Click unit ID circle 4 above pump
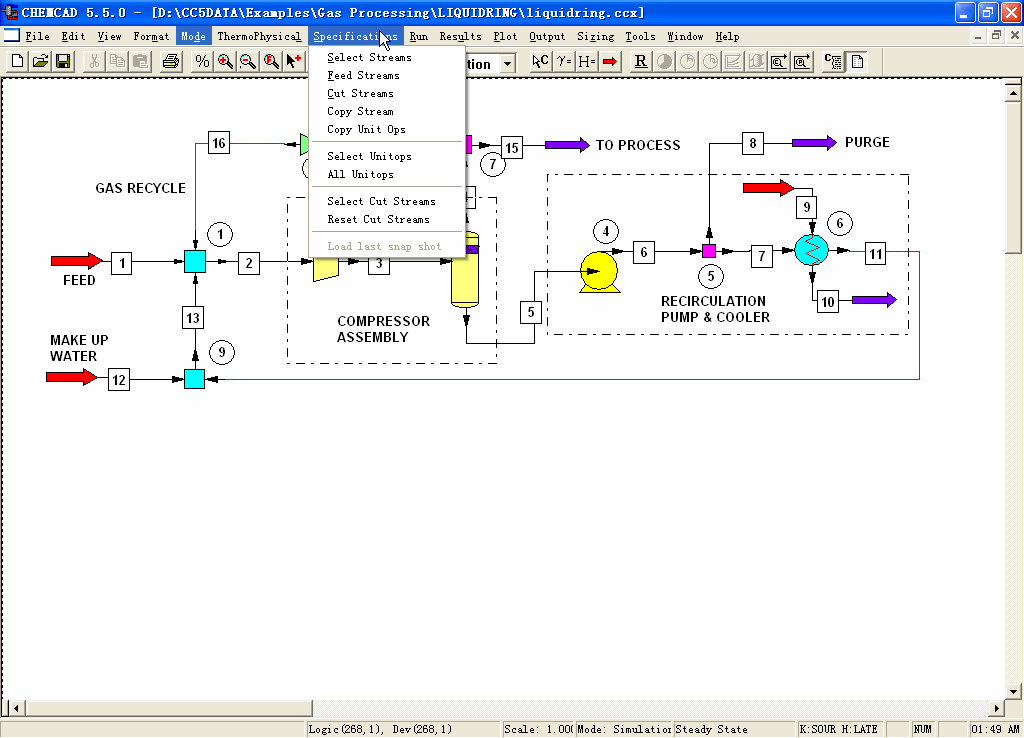The image size is (1024, 738). click(x=606, y=231)
